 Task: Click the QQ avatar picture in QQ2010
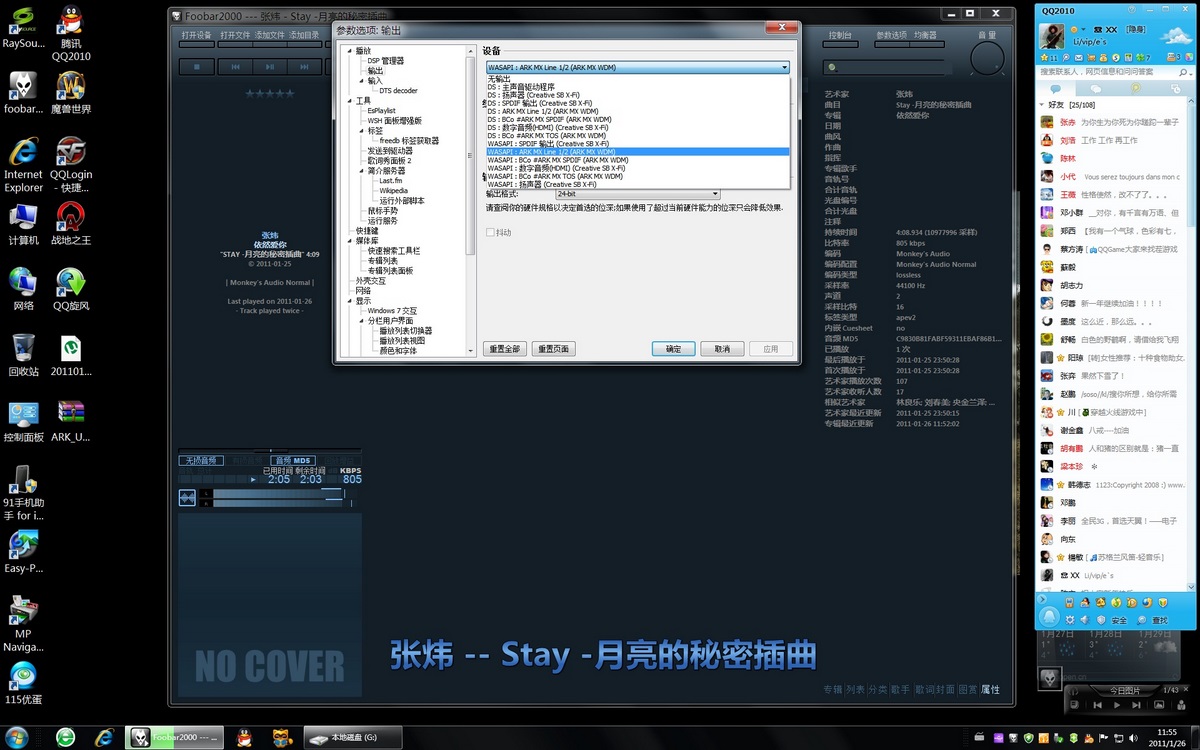(1052, 36)
